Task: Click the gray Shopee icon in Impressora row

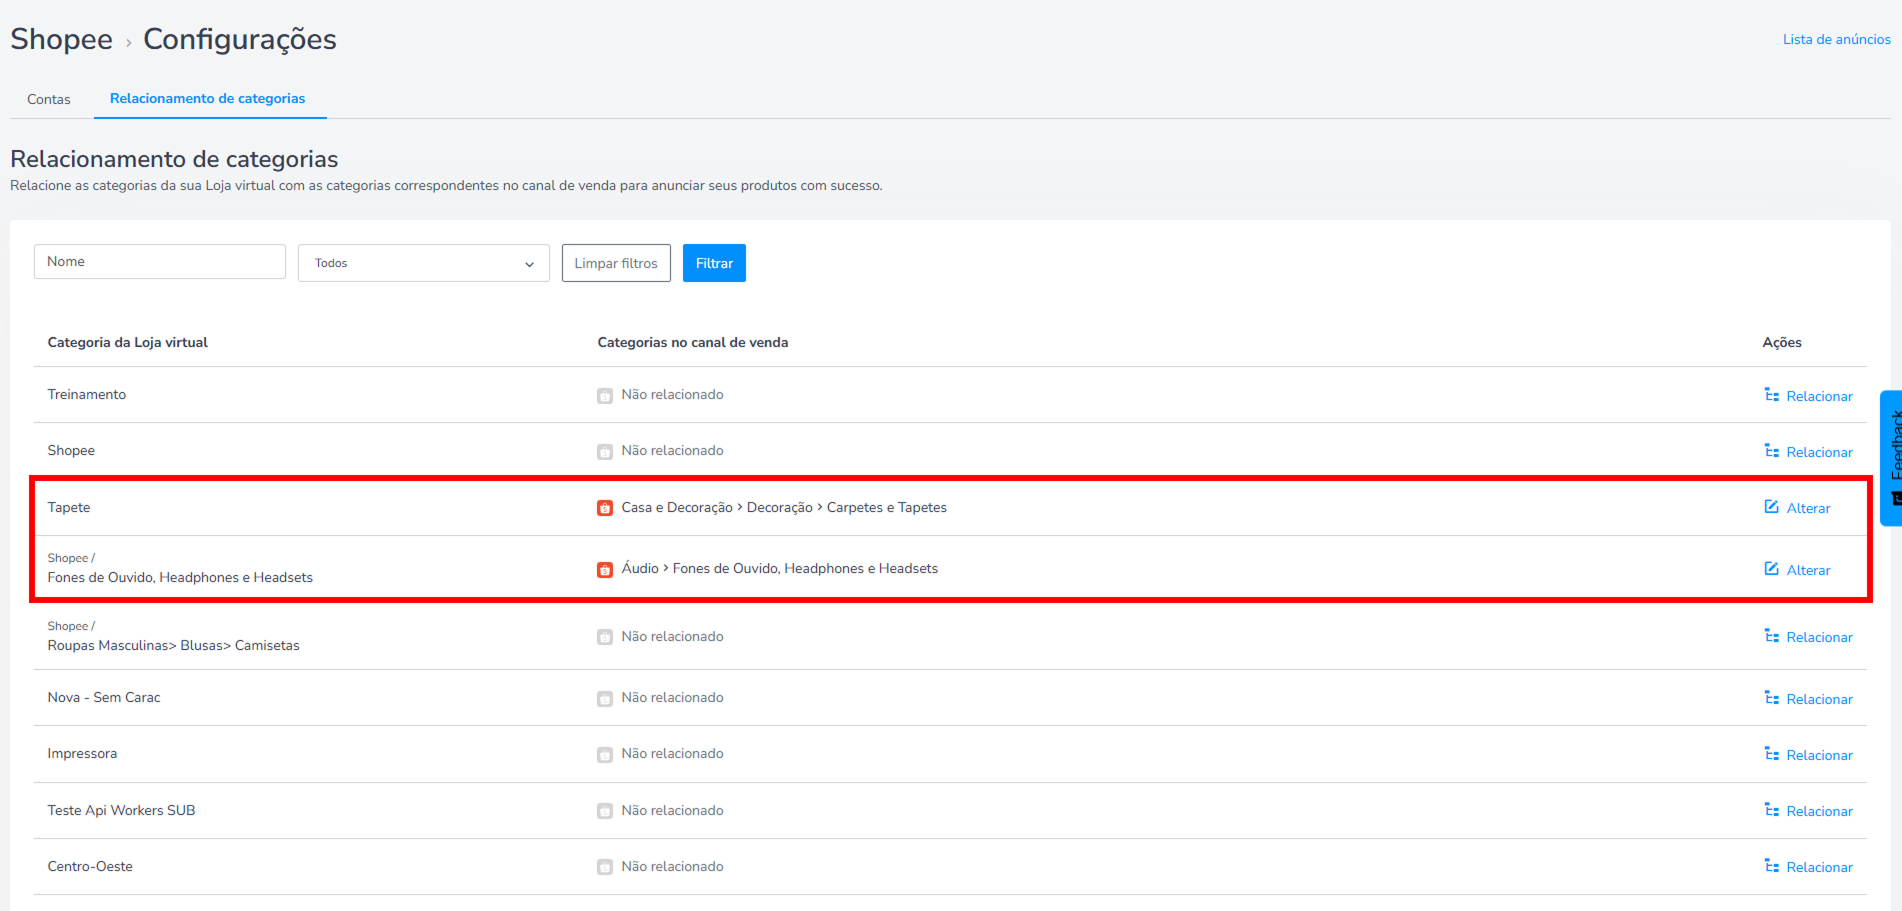Action: 605,755
